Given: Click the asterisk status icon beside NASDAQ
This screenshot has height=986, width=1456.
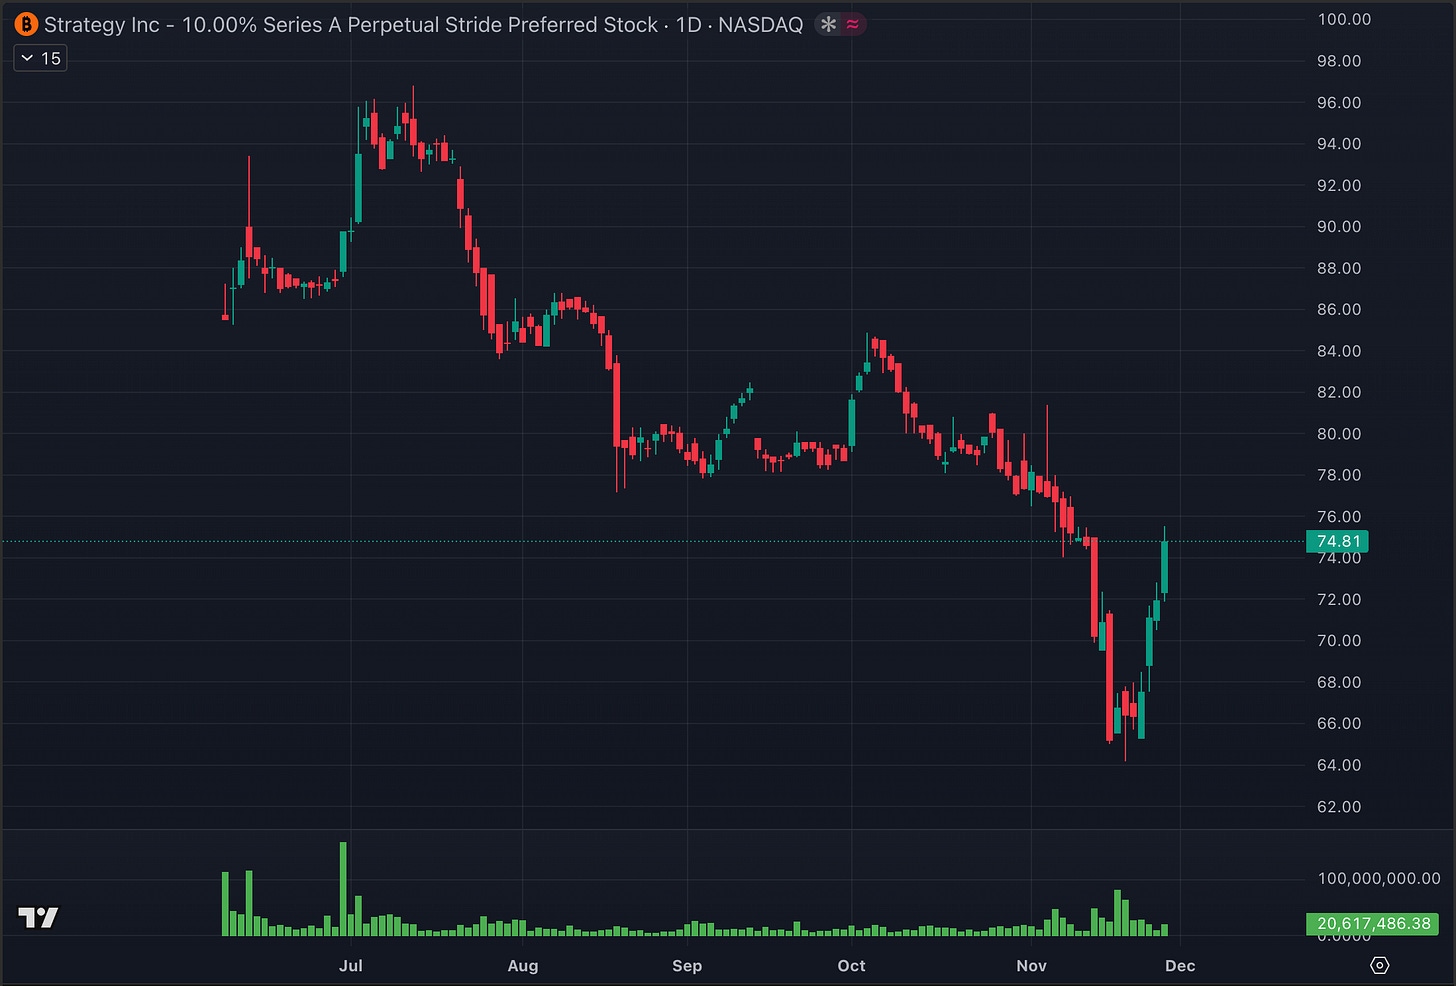Looking at the screenshot, I should coord(828,24).
